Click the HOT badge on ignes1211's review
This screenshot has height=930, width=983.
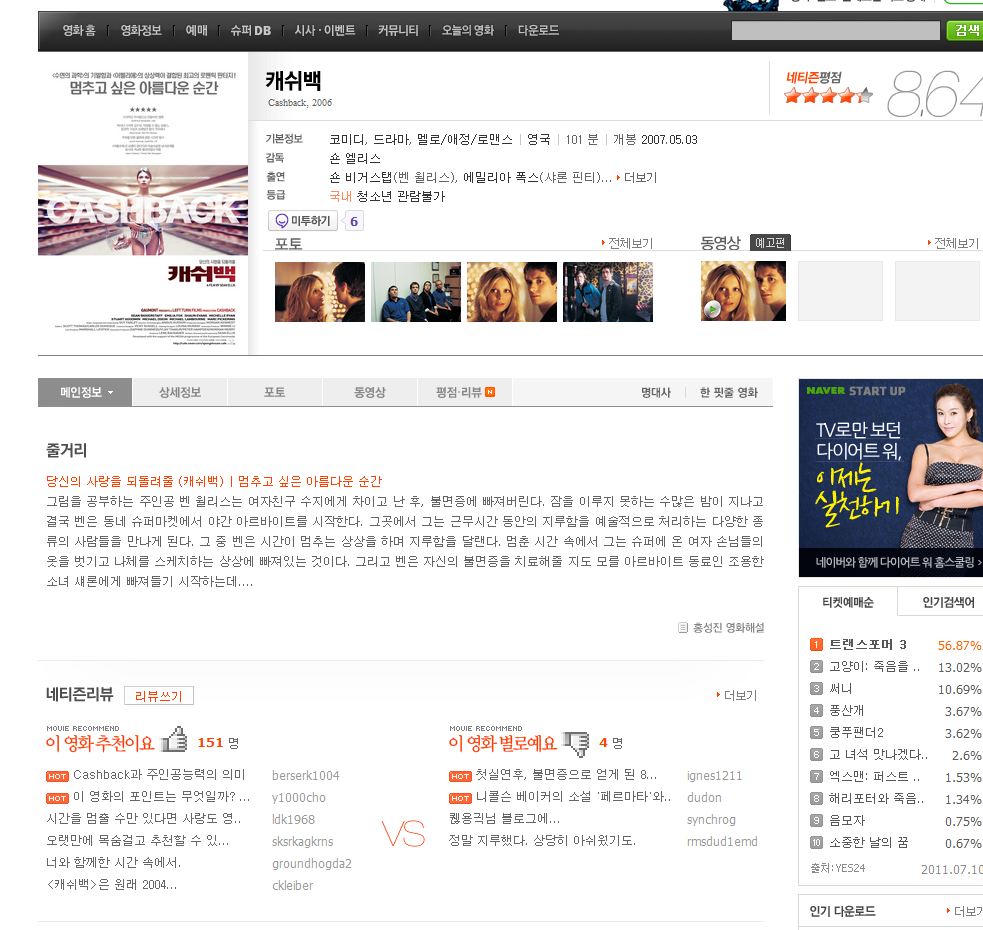point(460,776)
